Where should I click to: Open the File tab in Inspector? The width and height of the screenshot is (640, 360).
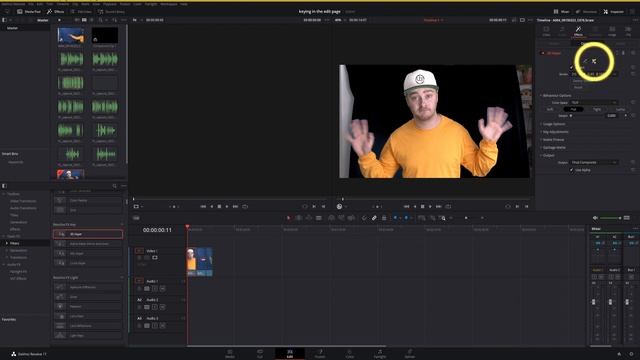coord(629,31)
